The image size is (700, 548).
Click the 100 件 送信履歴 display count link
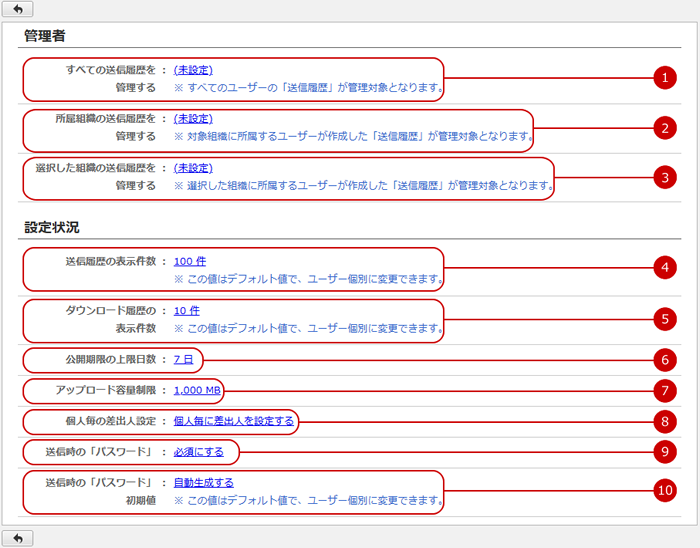190,261
